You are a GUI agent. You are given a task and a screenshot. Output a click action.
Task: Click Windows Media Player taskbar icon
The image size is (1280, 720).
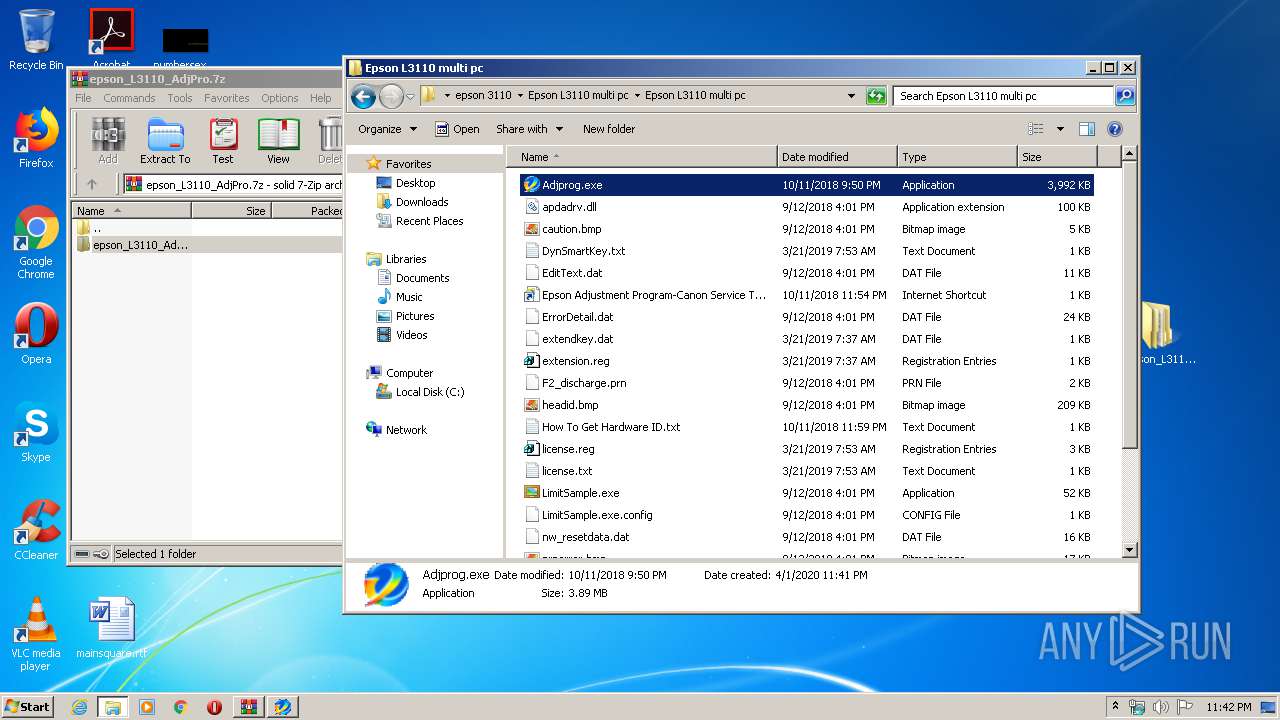(147, 707)
